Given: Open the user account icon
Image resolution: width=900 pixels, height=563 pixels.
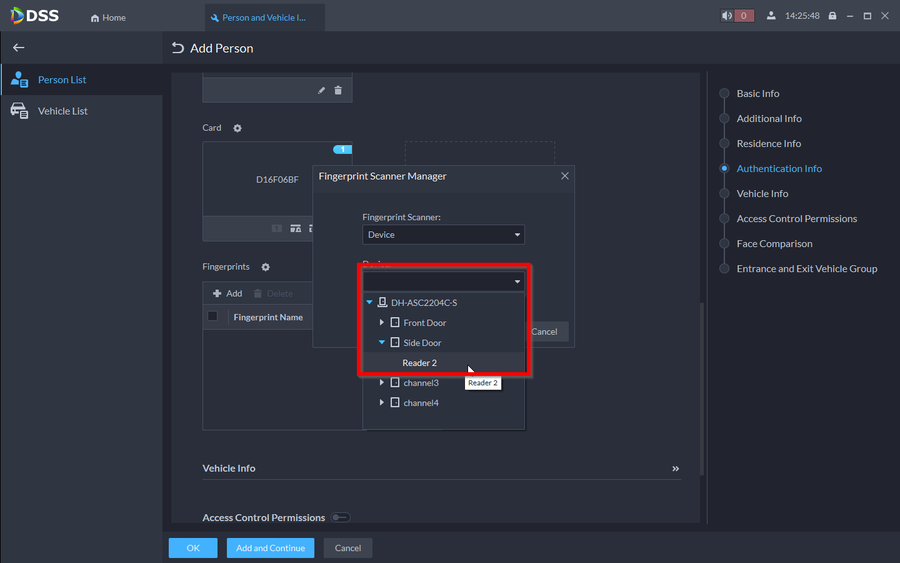Looking at the screenshot, I should pos(771,15).
